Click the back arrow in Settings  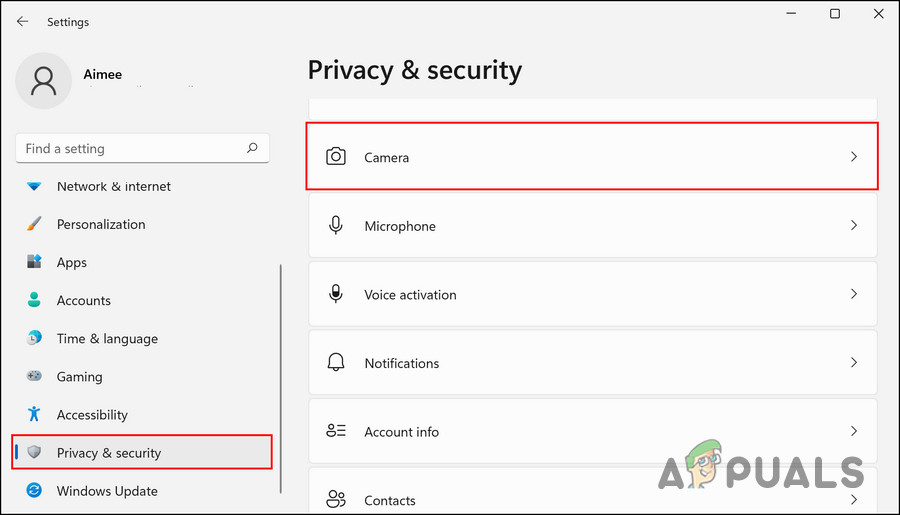point(22,21)
